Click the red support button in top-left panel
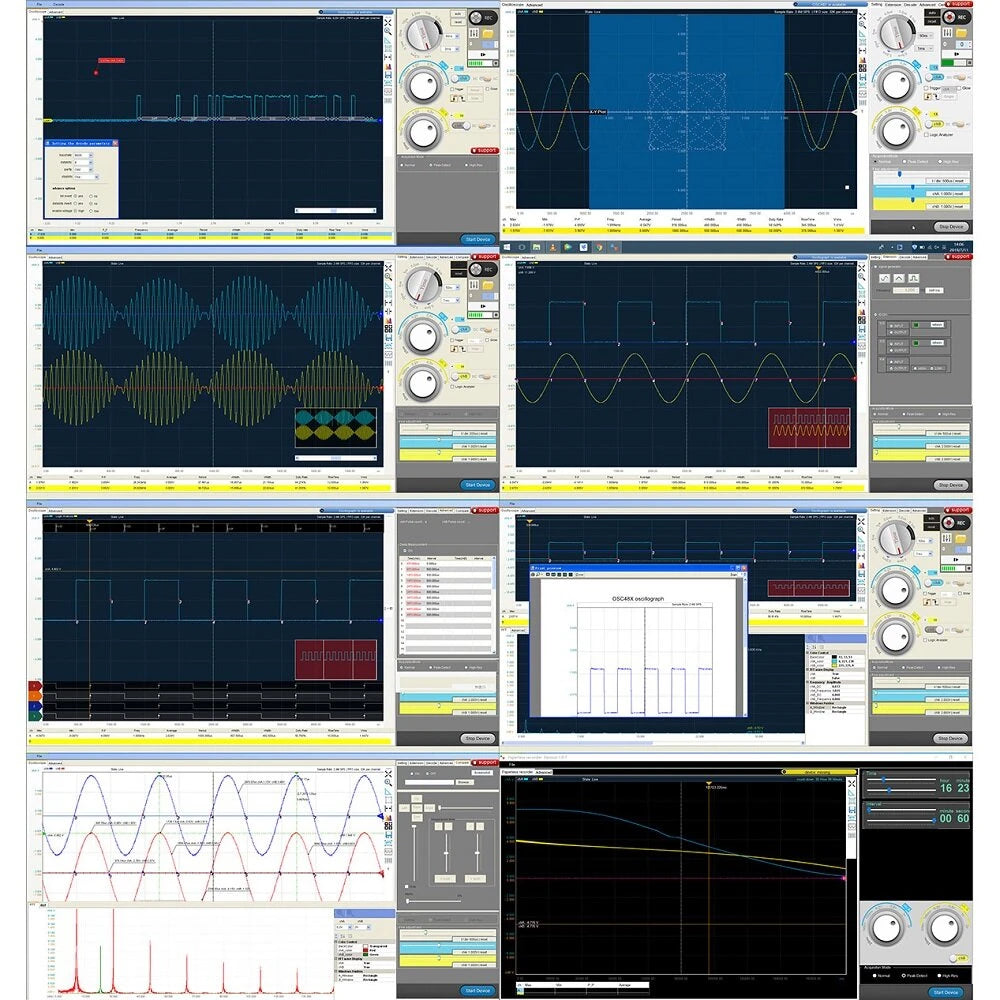 coord(485,151)
